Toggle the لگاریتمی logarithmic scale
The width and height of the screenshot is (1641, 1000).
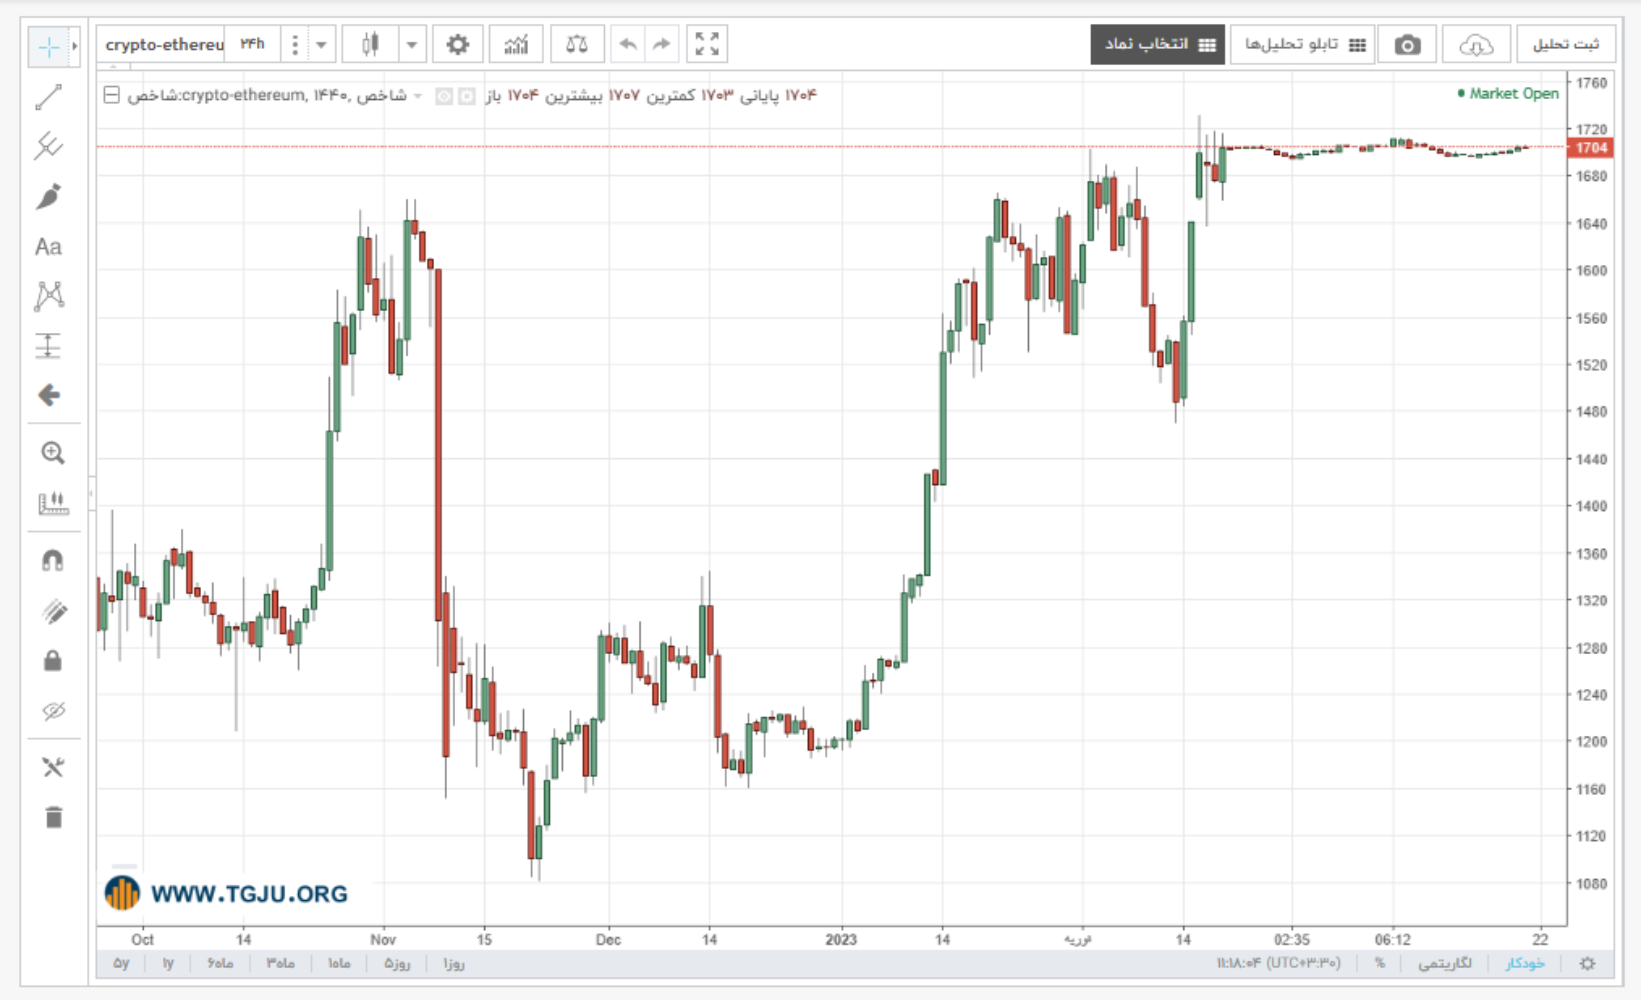point(1445,963)
